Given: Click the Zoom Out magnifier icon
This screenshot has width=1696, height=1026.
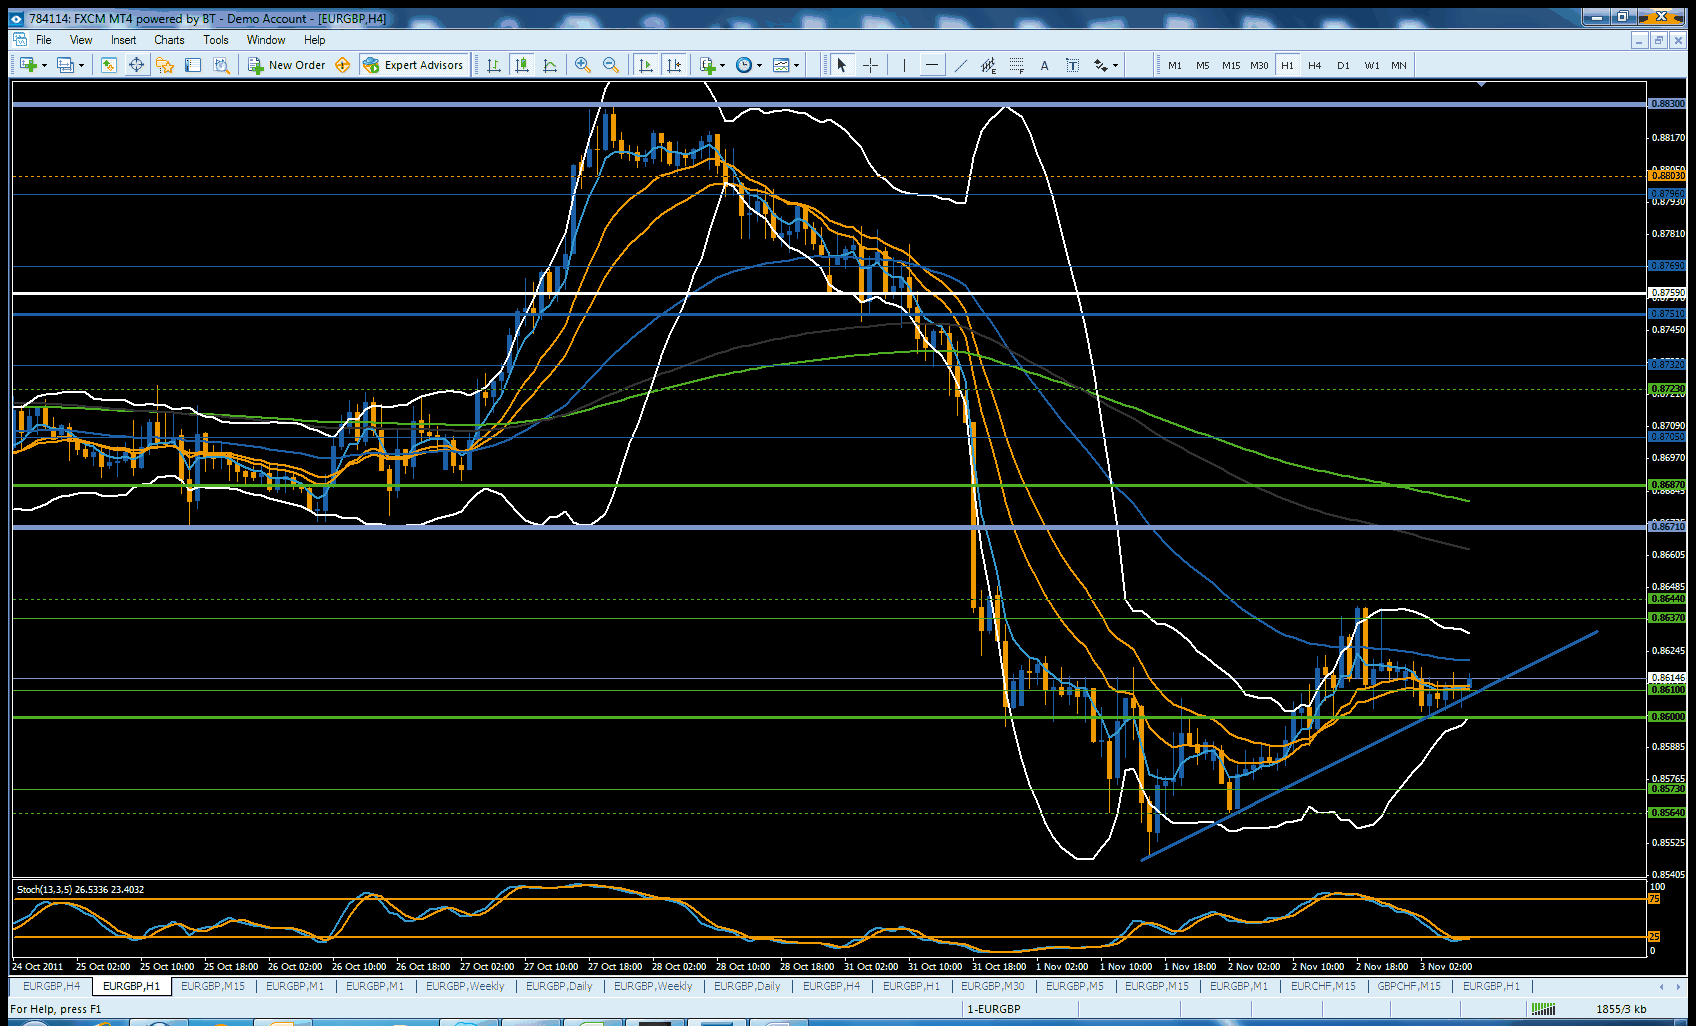Looking at the screenshot, I should pos(610,65).
